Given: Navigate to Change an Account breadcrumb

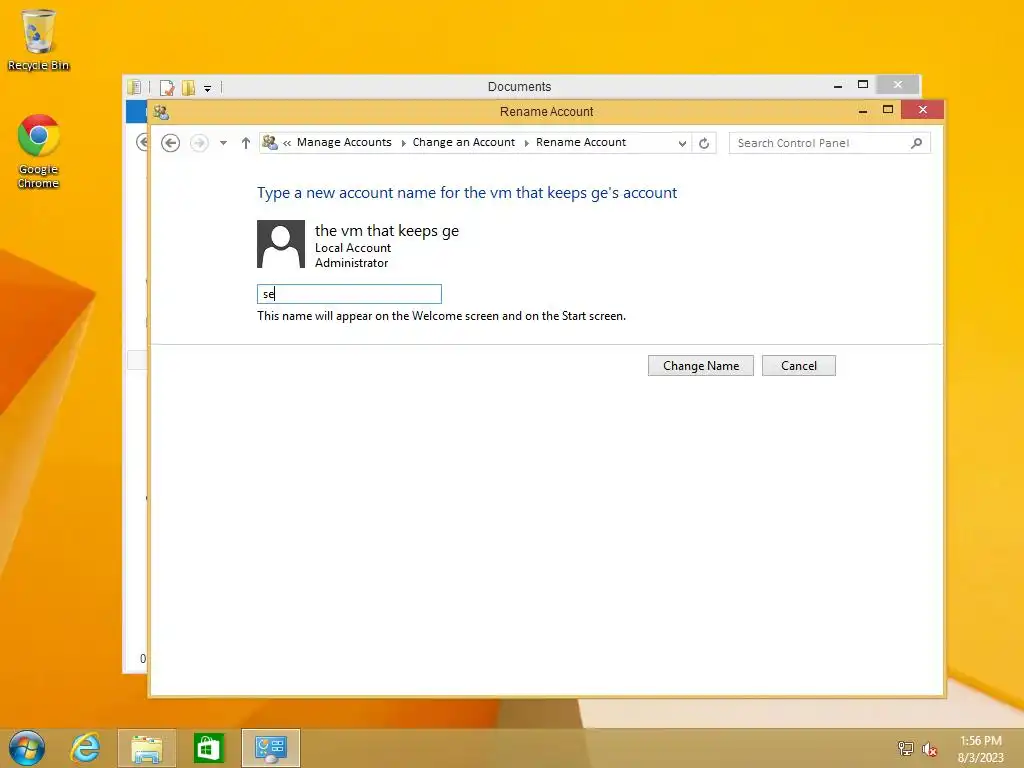Looking at the screenshot, I should [x=464, y=142].
